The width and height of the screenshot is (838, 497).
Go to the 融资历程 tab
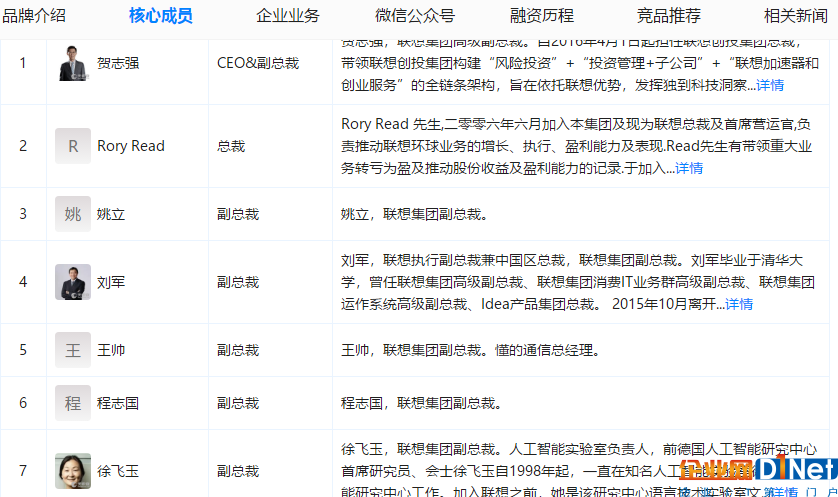pos(542,15)
